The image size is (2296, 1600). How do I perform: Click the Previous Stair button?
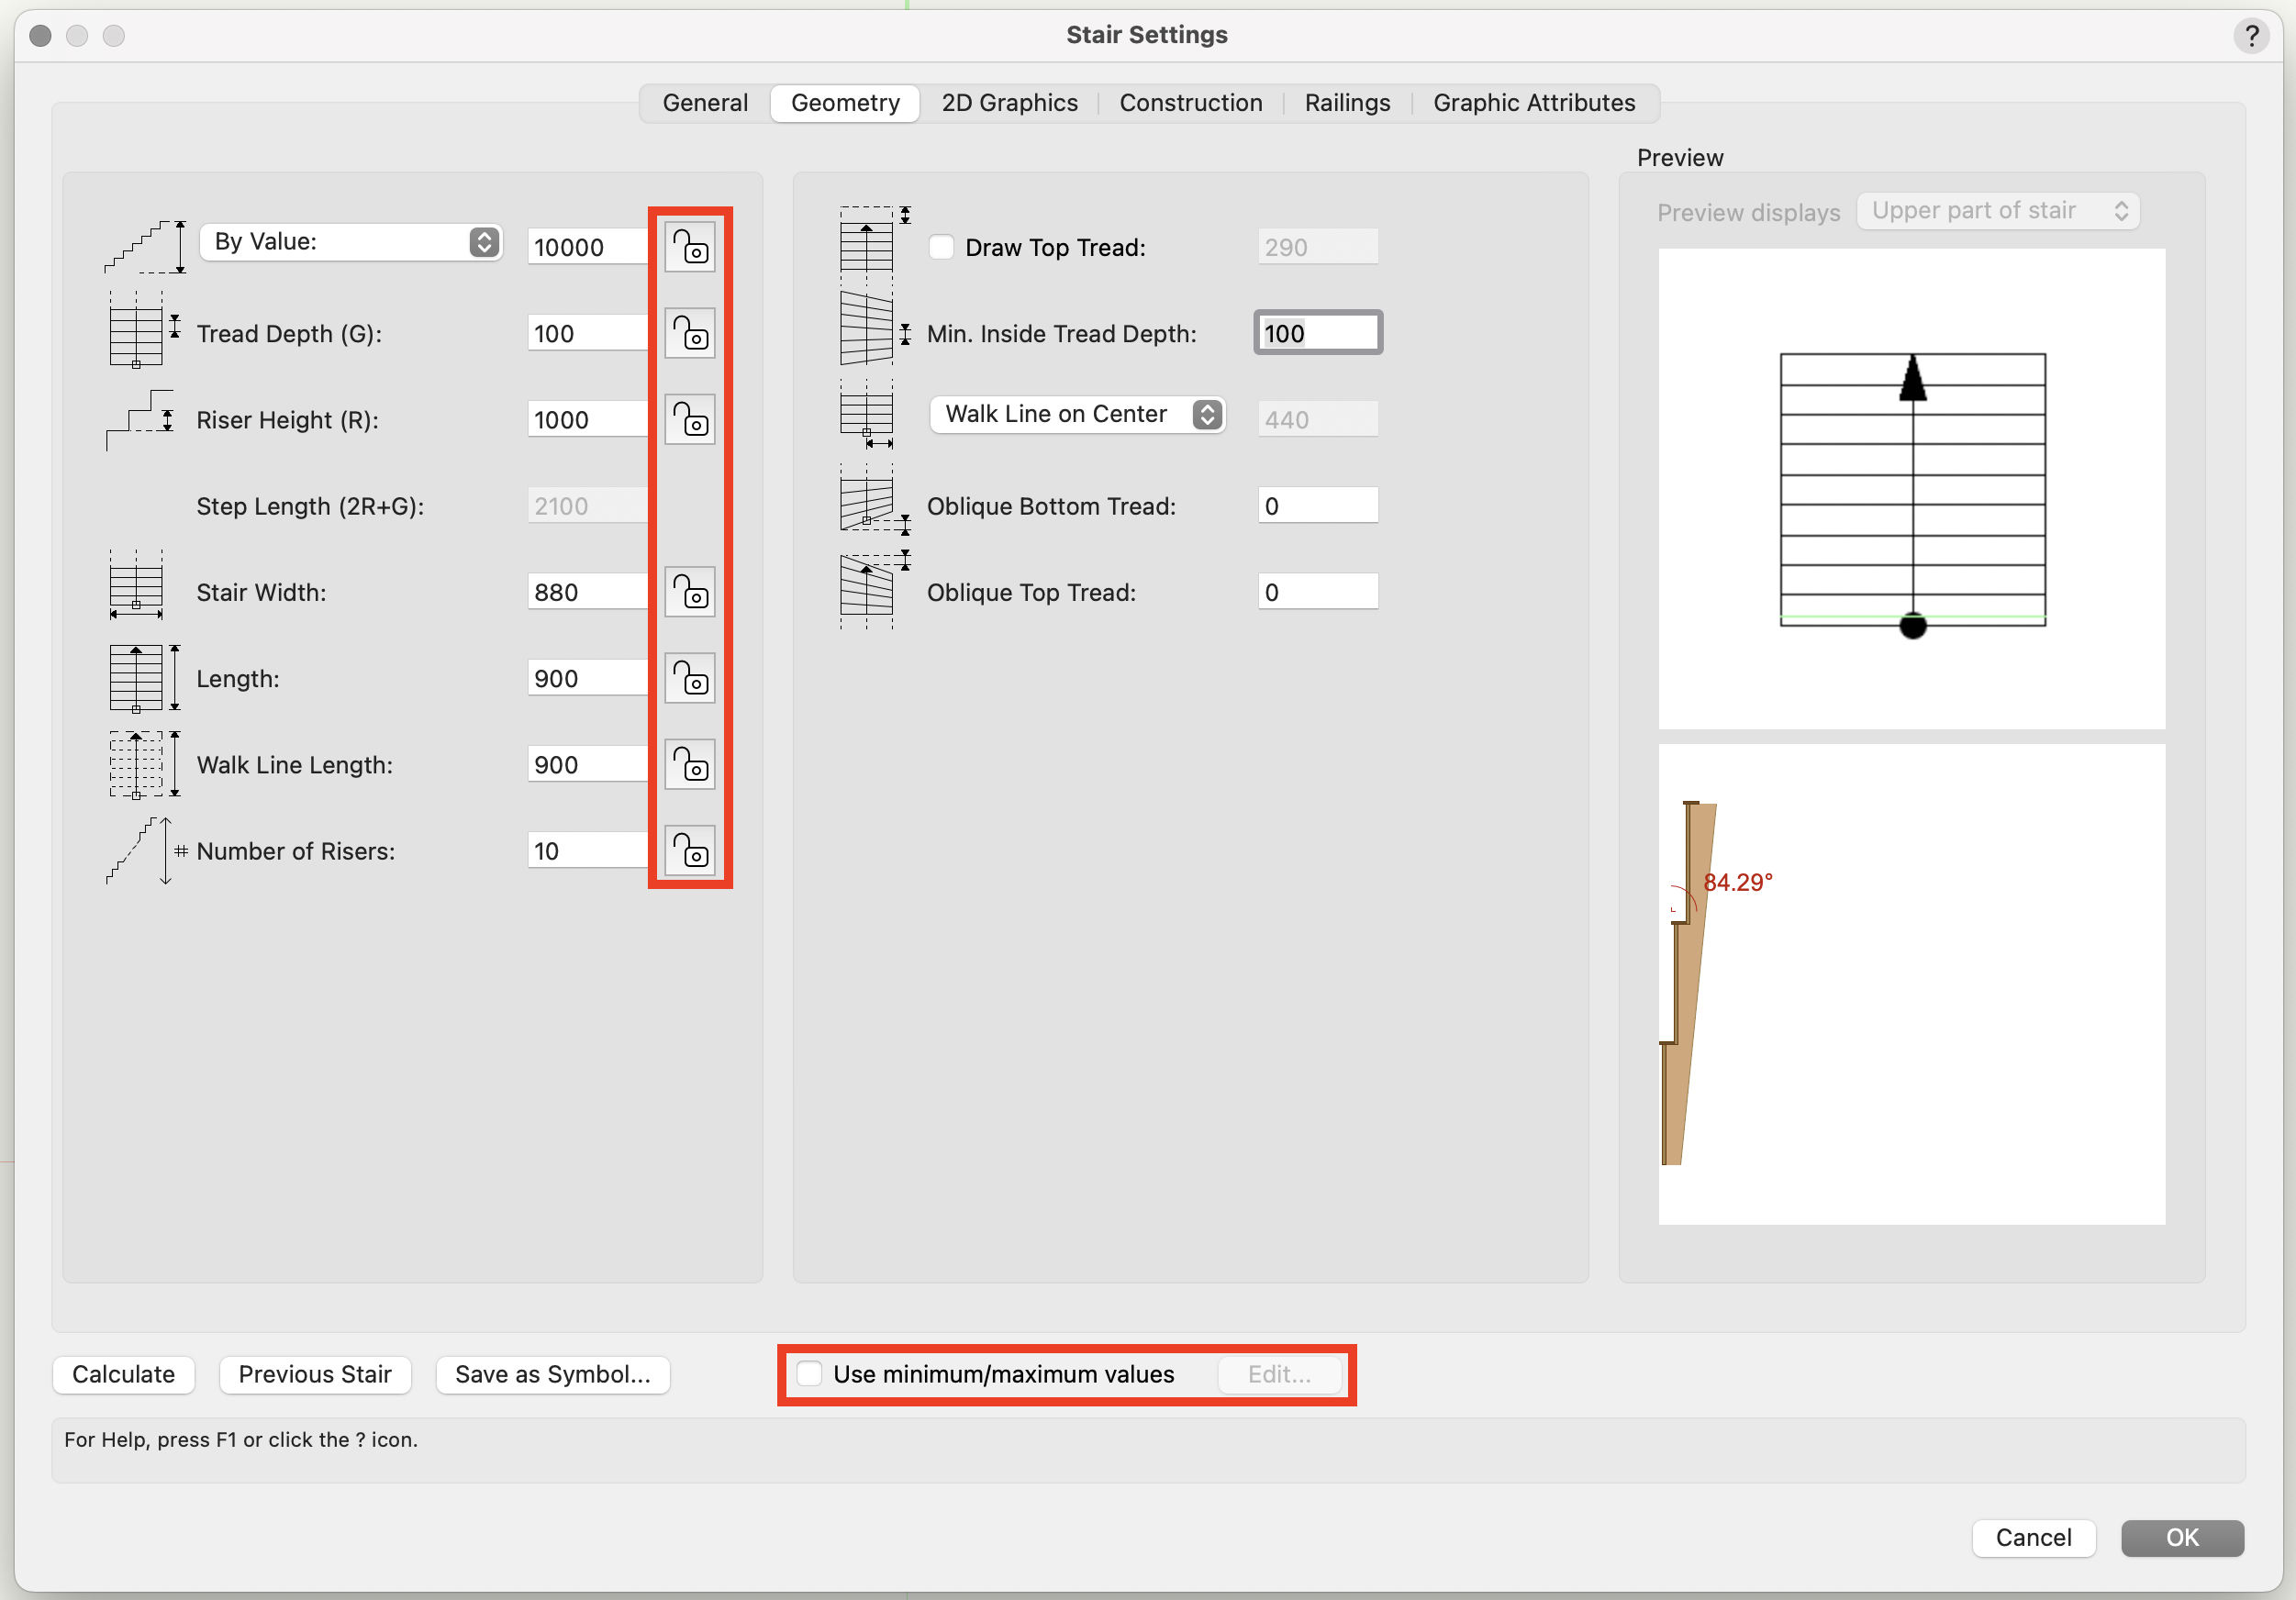click(x=315, y=1374)
